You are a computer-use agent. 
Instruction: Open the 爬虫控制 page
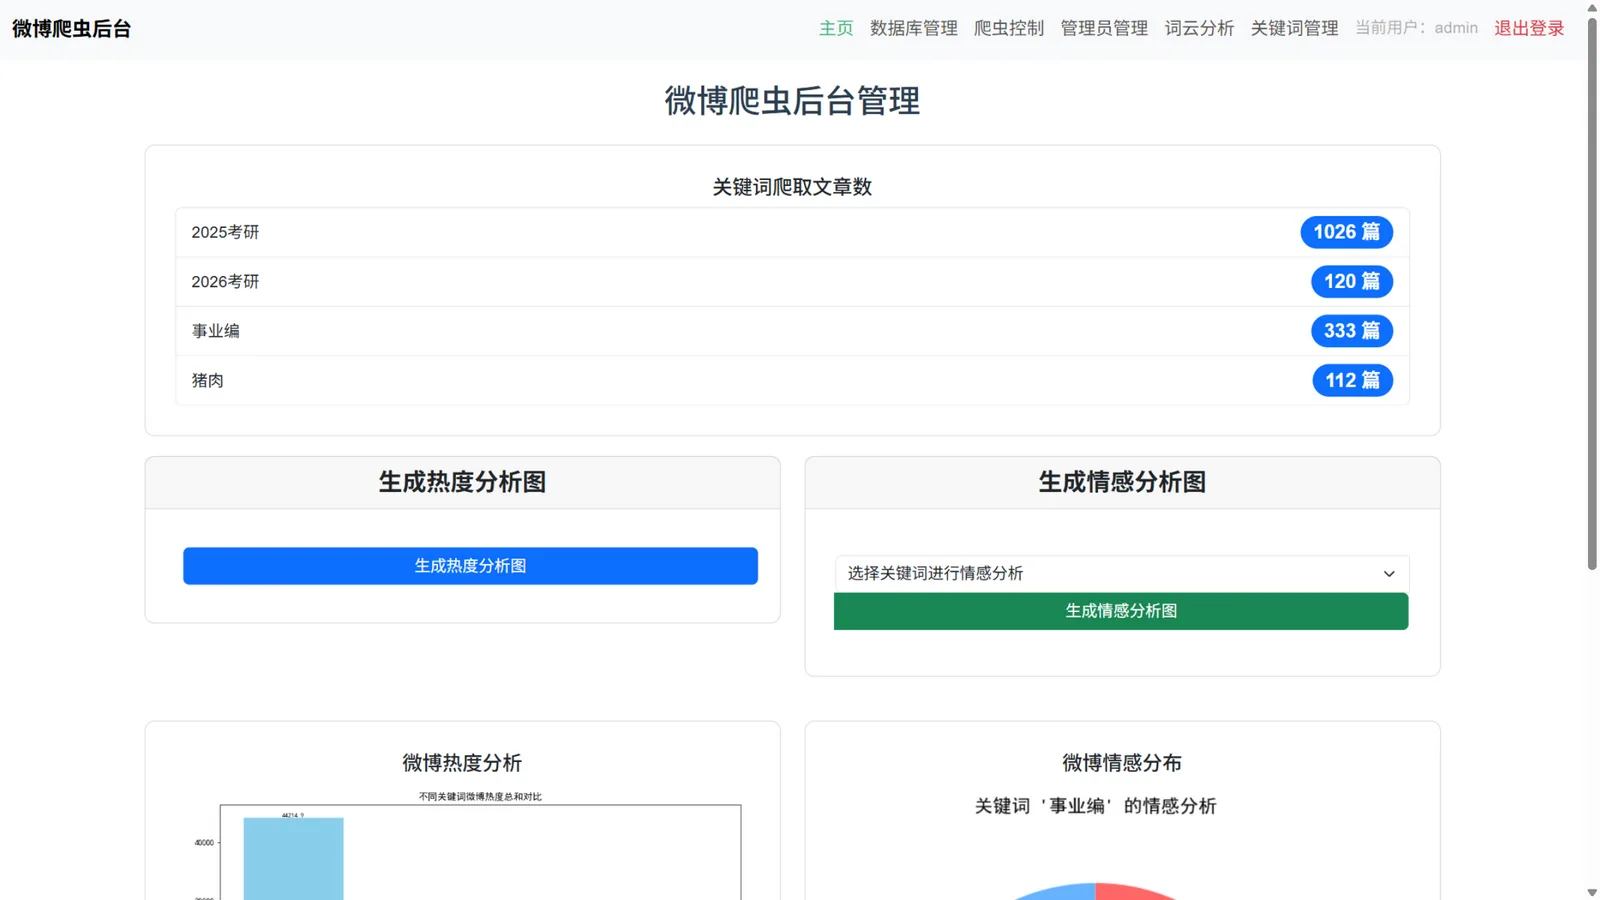[1009, 28]
